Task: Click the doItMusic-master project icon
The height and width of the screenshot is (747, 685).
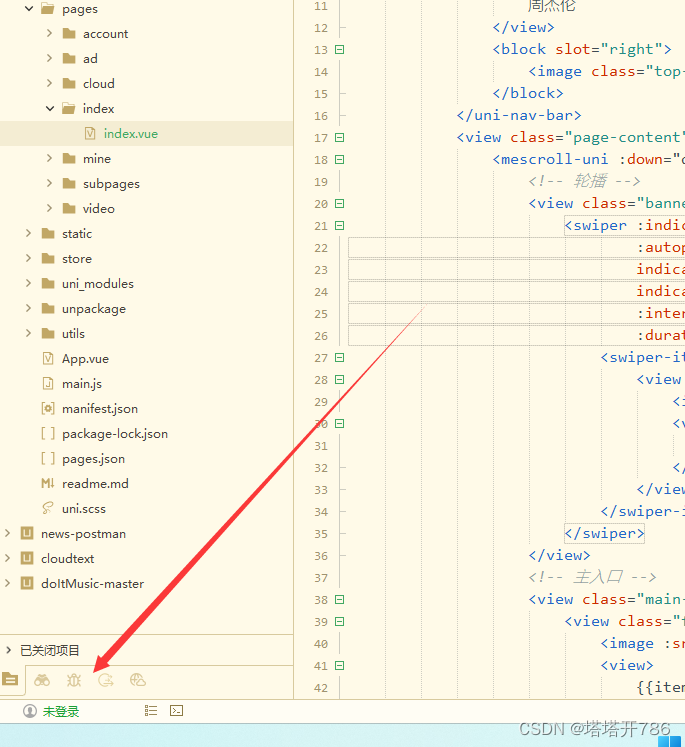Action: pyautogui.click(x=27, y=583)
